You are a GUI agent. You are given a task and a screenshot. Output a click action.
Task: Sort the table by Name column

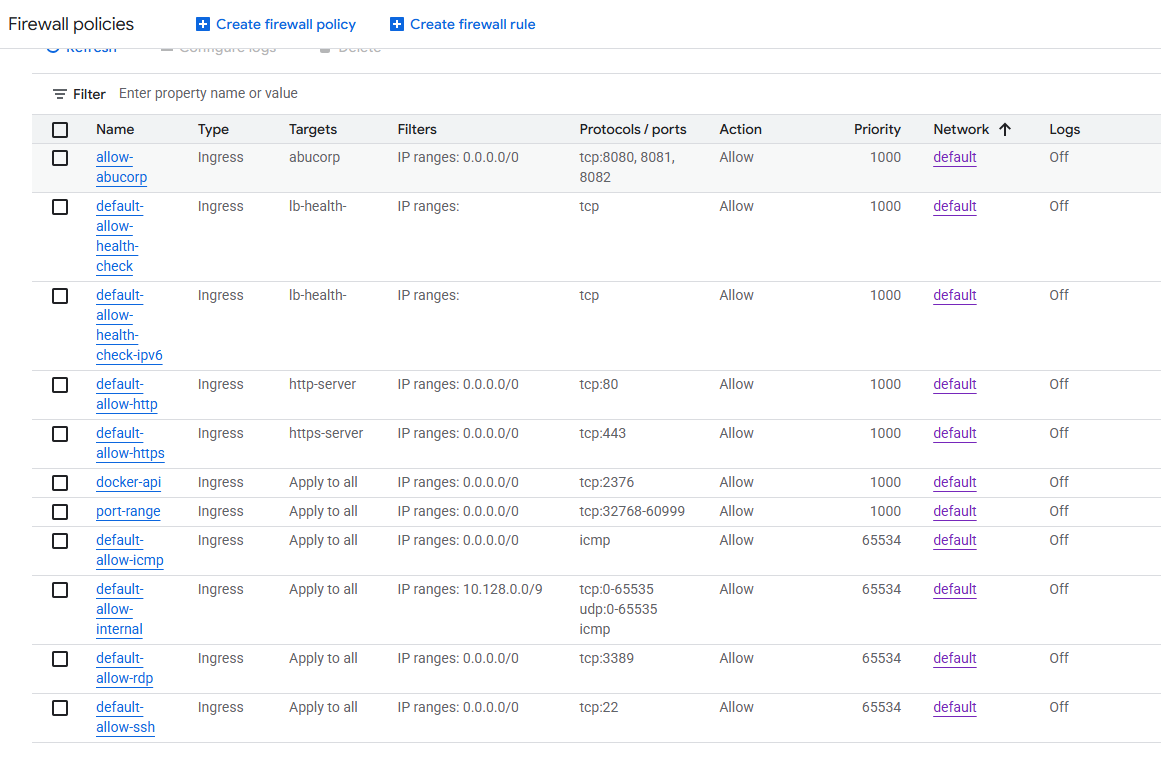(115, 129)
